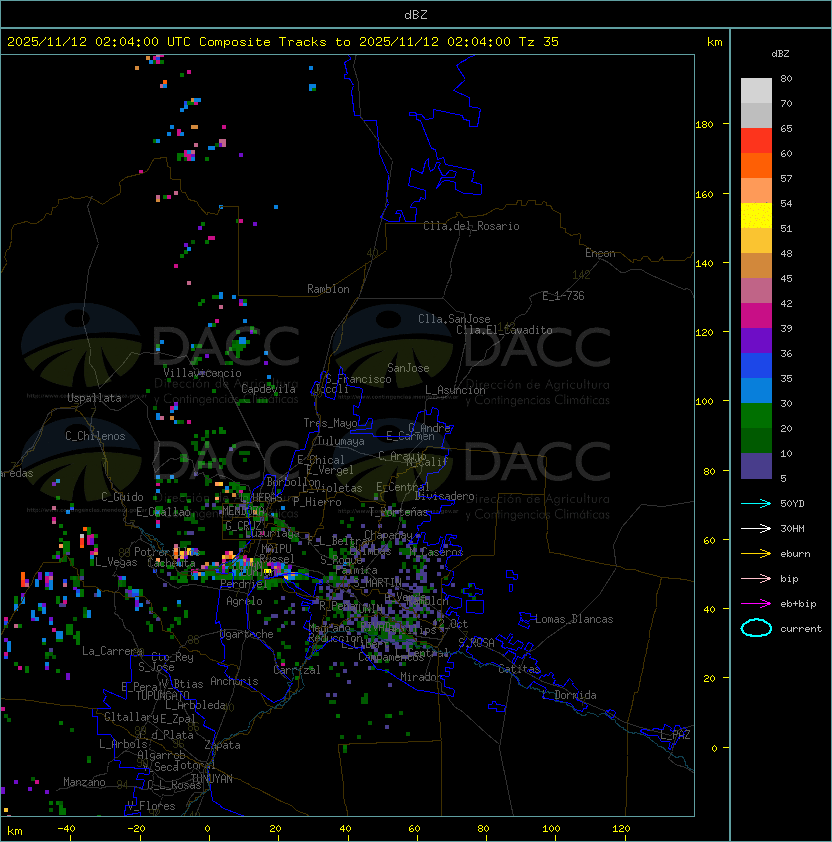Select the green 20-30 dBZ color band
The image size is (832, 842).
pyautogui.click(x=756, y=416)
